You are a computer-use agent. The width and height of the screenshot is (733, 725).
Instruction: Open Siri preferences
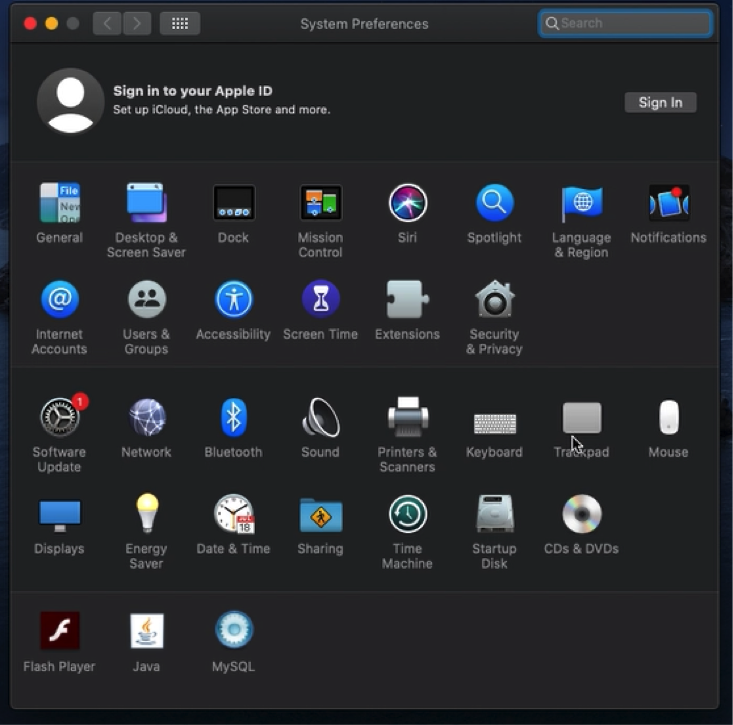(407, 204)
